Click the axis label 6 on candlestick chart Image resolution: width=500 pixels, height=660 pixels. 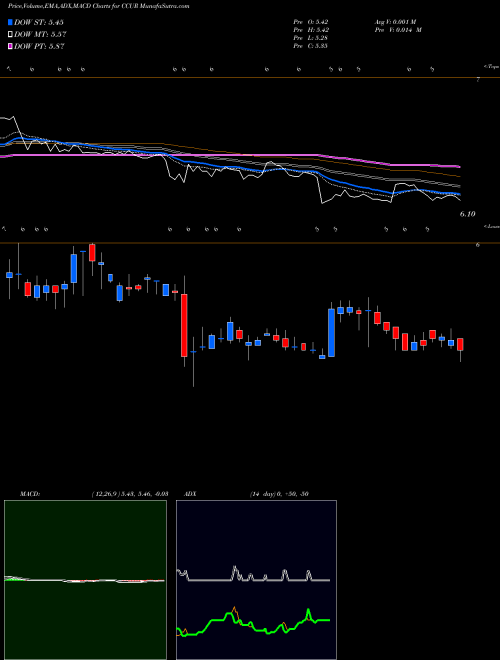[478, 245]
